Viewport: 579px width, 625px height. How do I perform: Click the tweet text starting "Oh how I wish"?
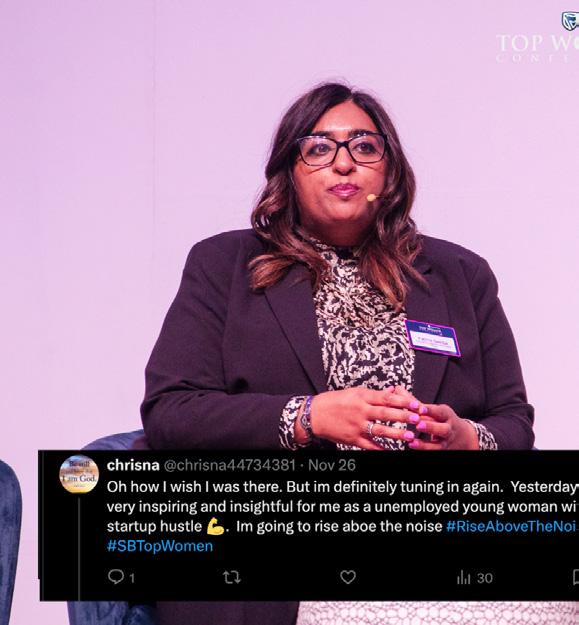coord(343,507)
